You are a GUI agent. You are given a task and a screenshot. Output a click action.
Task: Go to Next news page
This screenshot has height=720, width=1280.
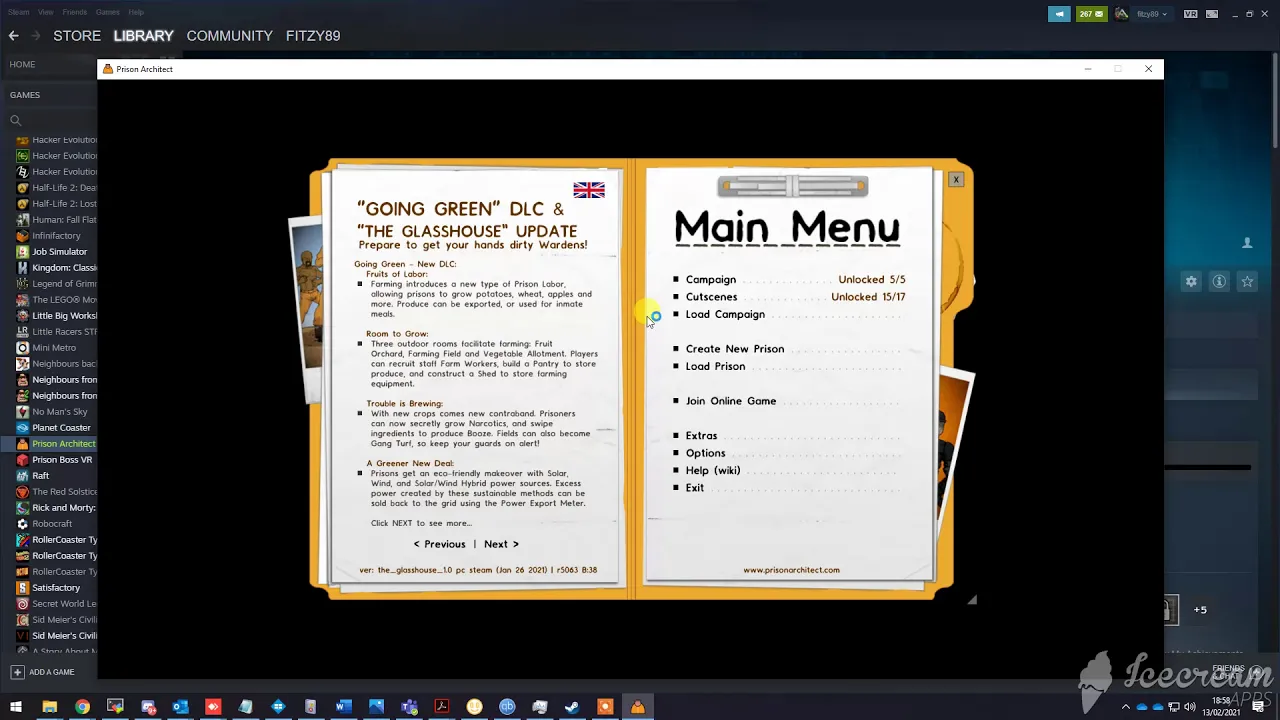pos(501,544)
